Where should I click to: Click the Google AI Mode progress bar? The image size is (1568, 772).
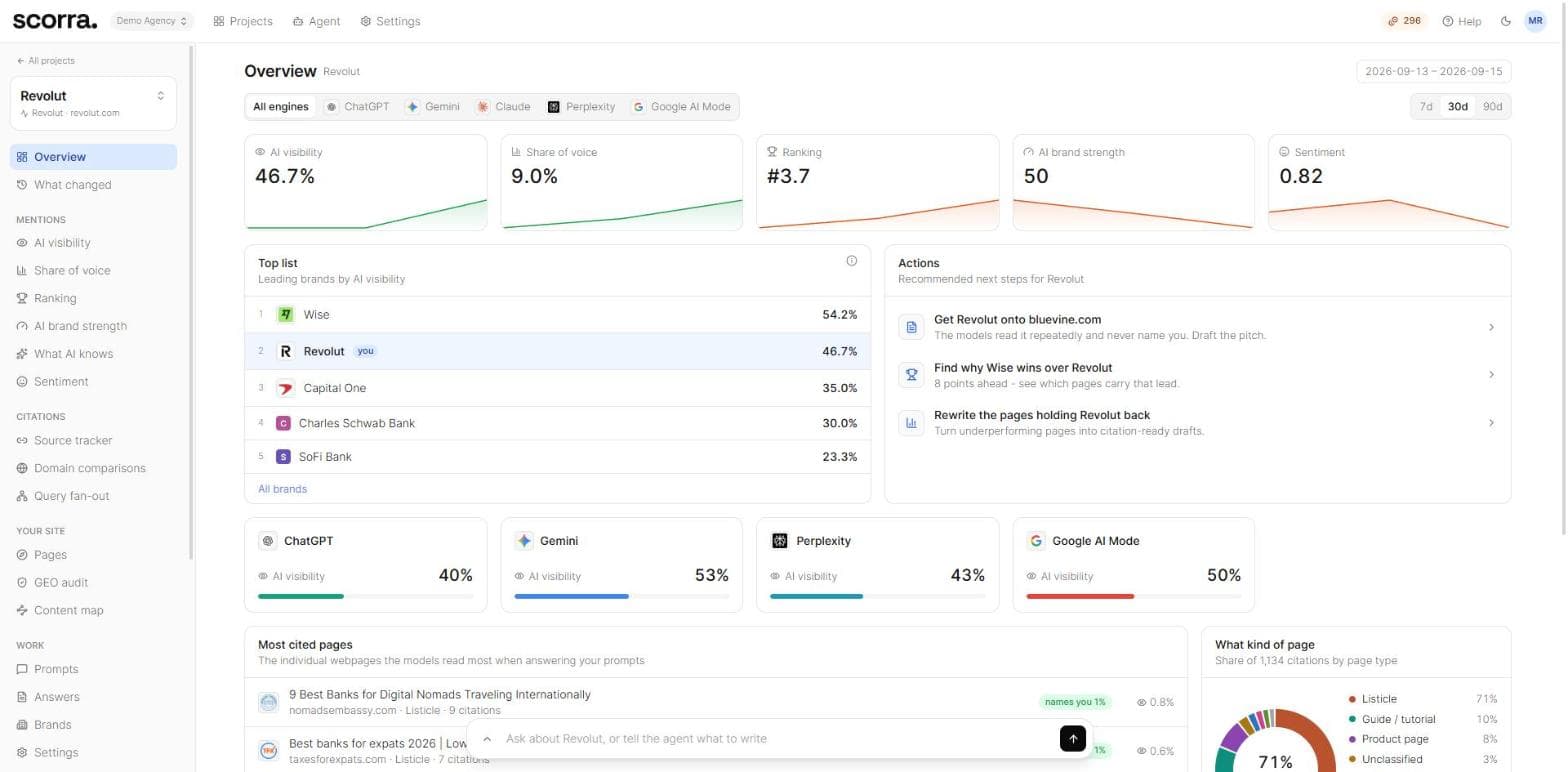coord(1133,597)
